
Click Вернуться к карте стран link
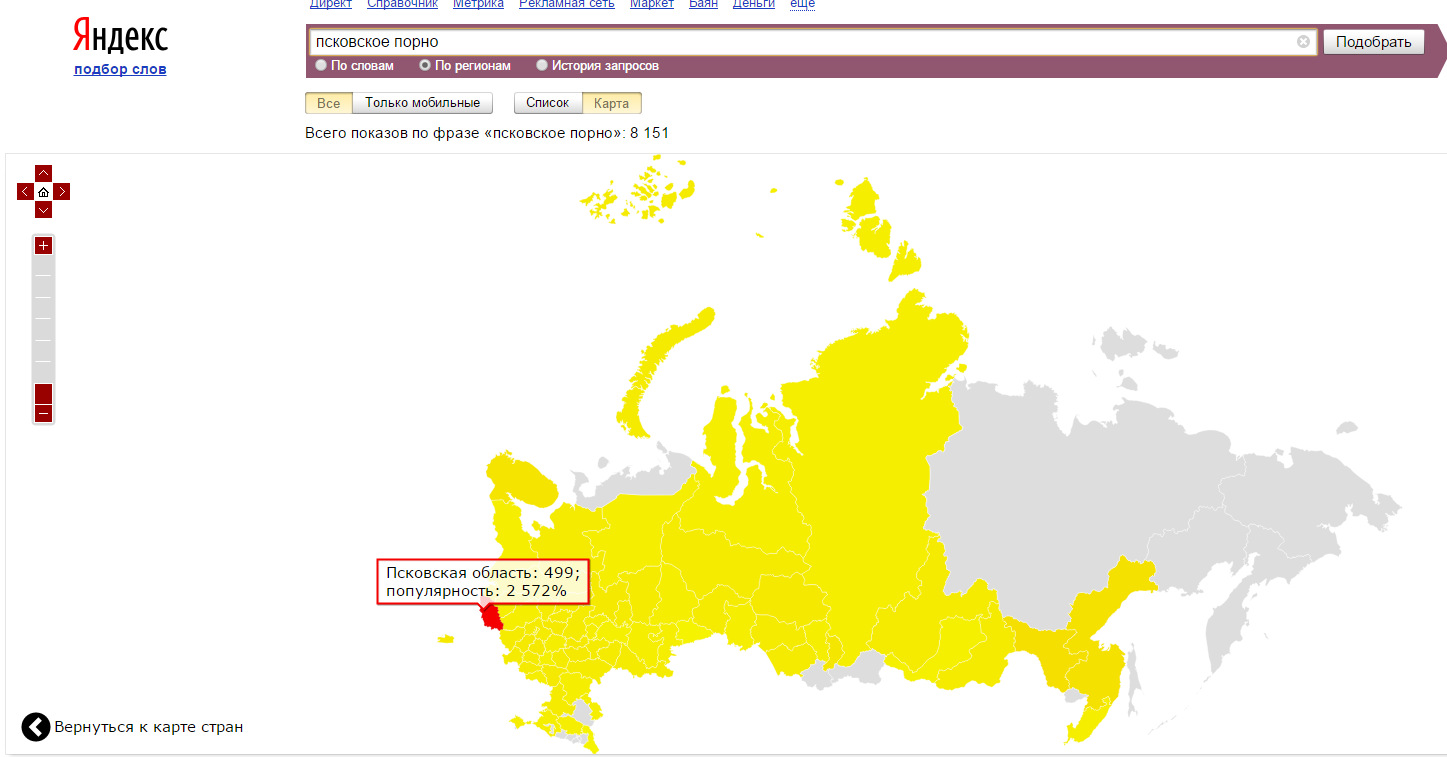coord(149,727)
